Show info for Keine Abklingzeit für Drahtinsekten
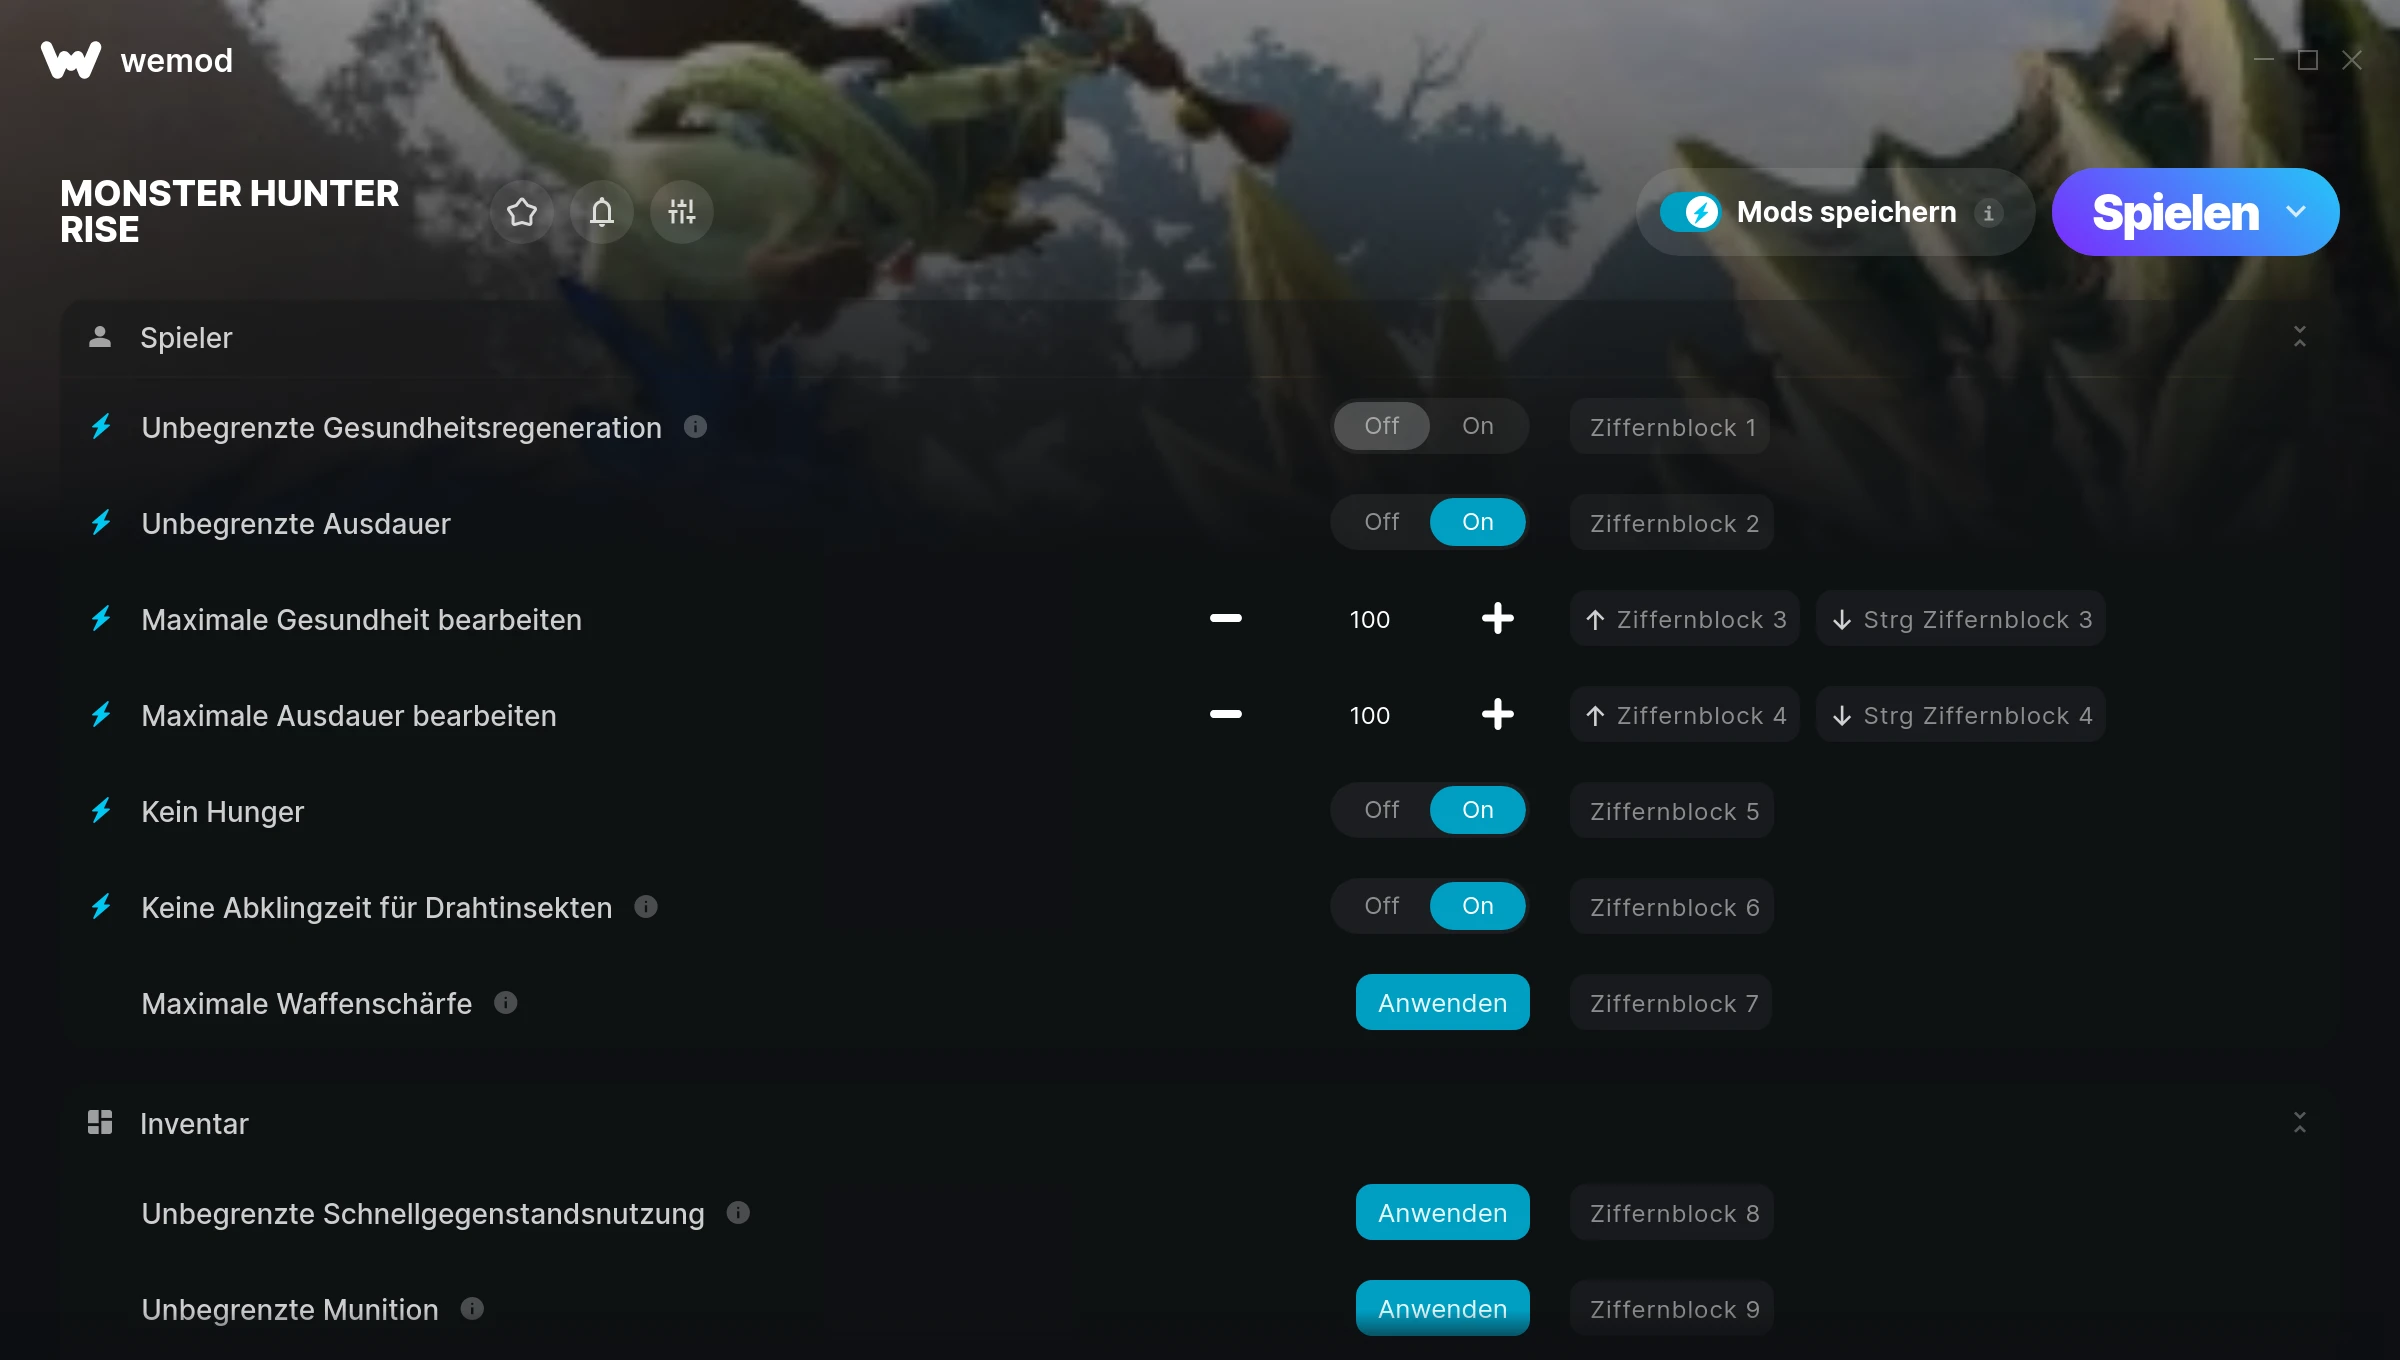Viewport: 2400px width, 1360px height. pyautogui.click(x=646, y=907)
